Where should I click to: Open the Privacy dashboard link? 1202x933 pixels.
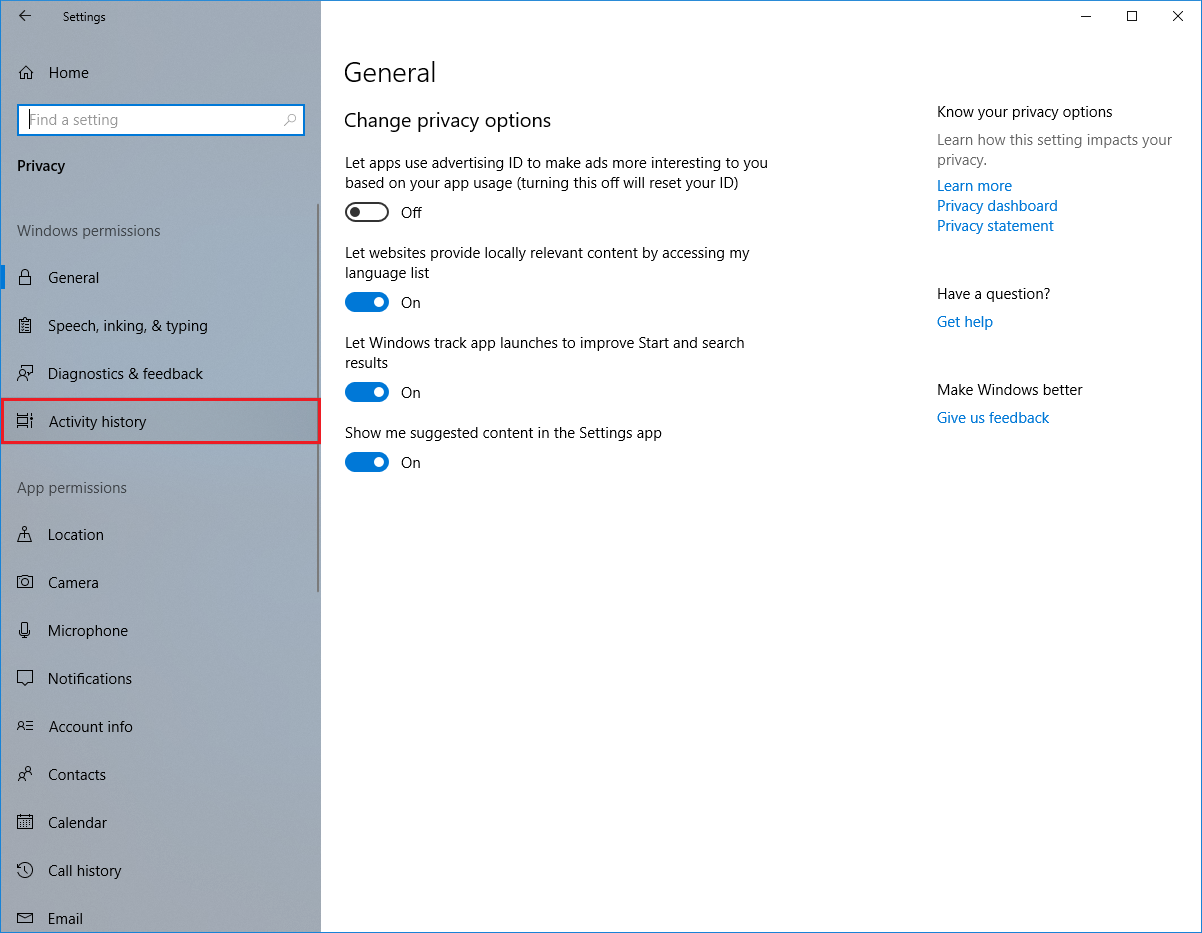pos(996,205)
